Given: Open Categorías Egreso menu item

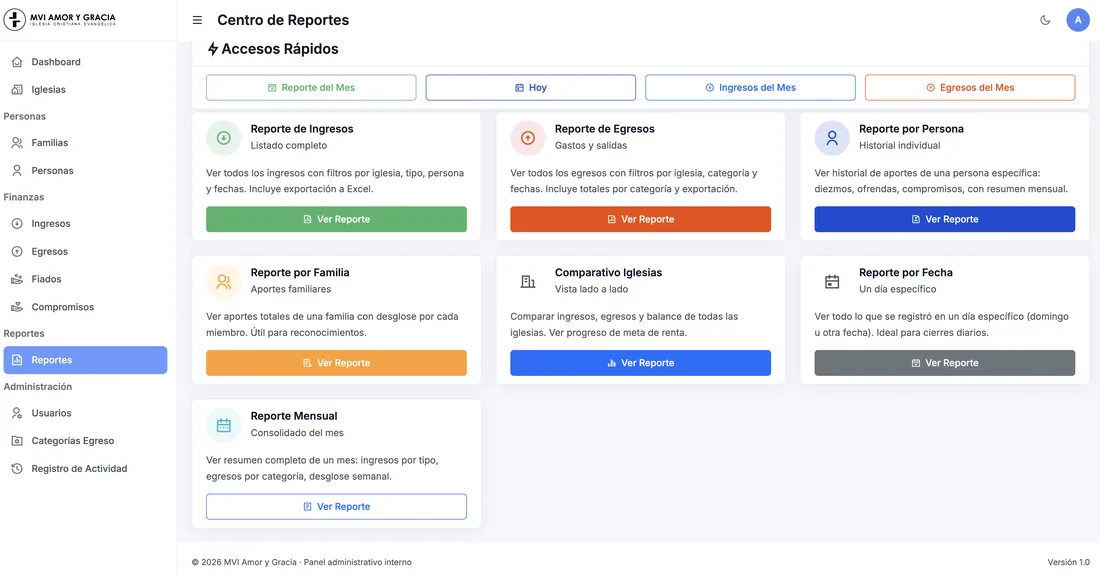Looking at the screenshot, I should click(86, 441).
